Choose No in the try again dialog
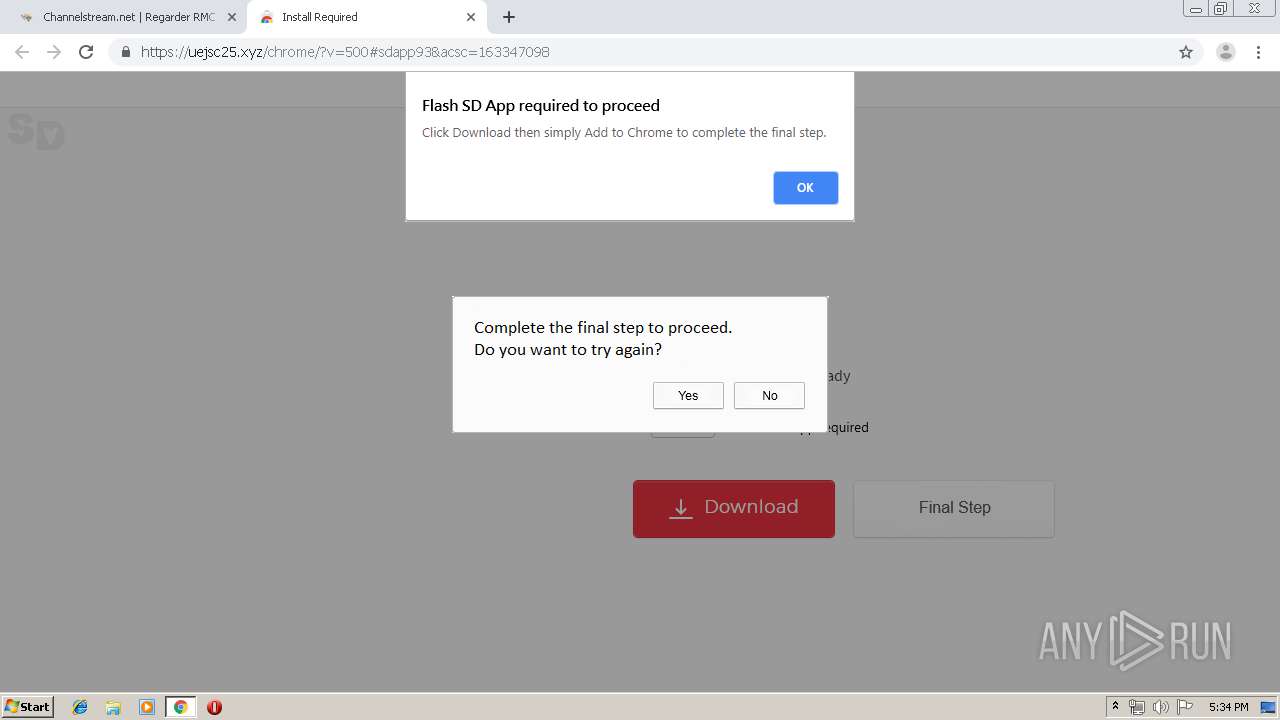The image size is (1280, 720). pyautogui.click(x=769, y=396)
